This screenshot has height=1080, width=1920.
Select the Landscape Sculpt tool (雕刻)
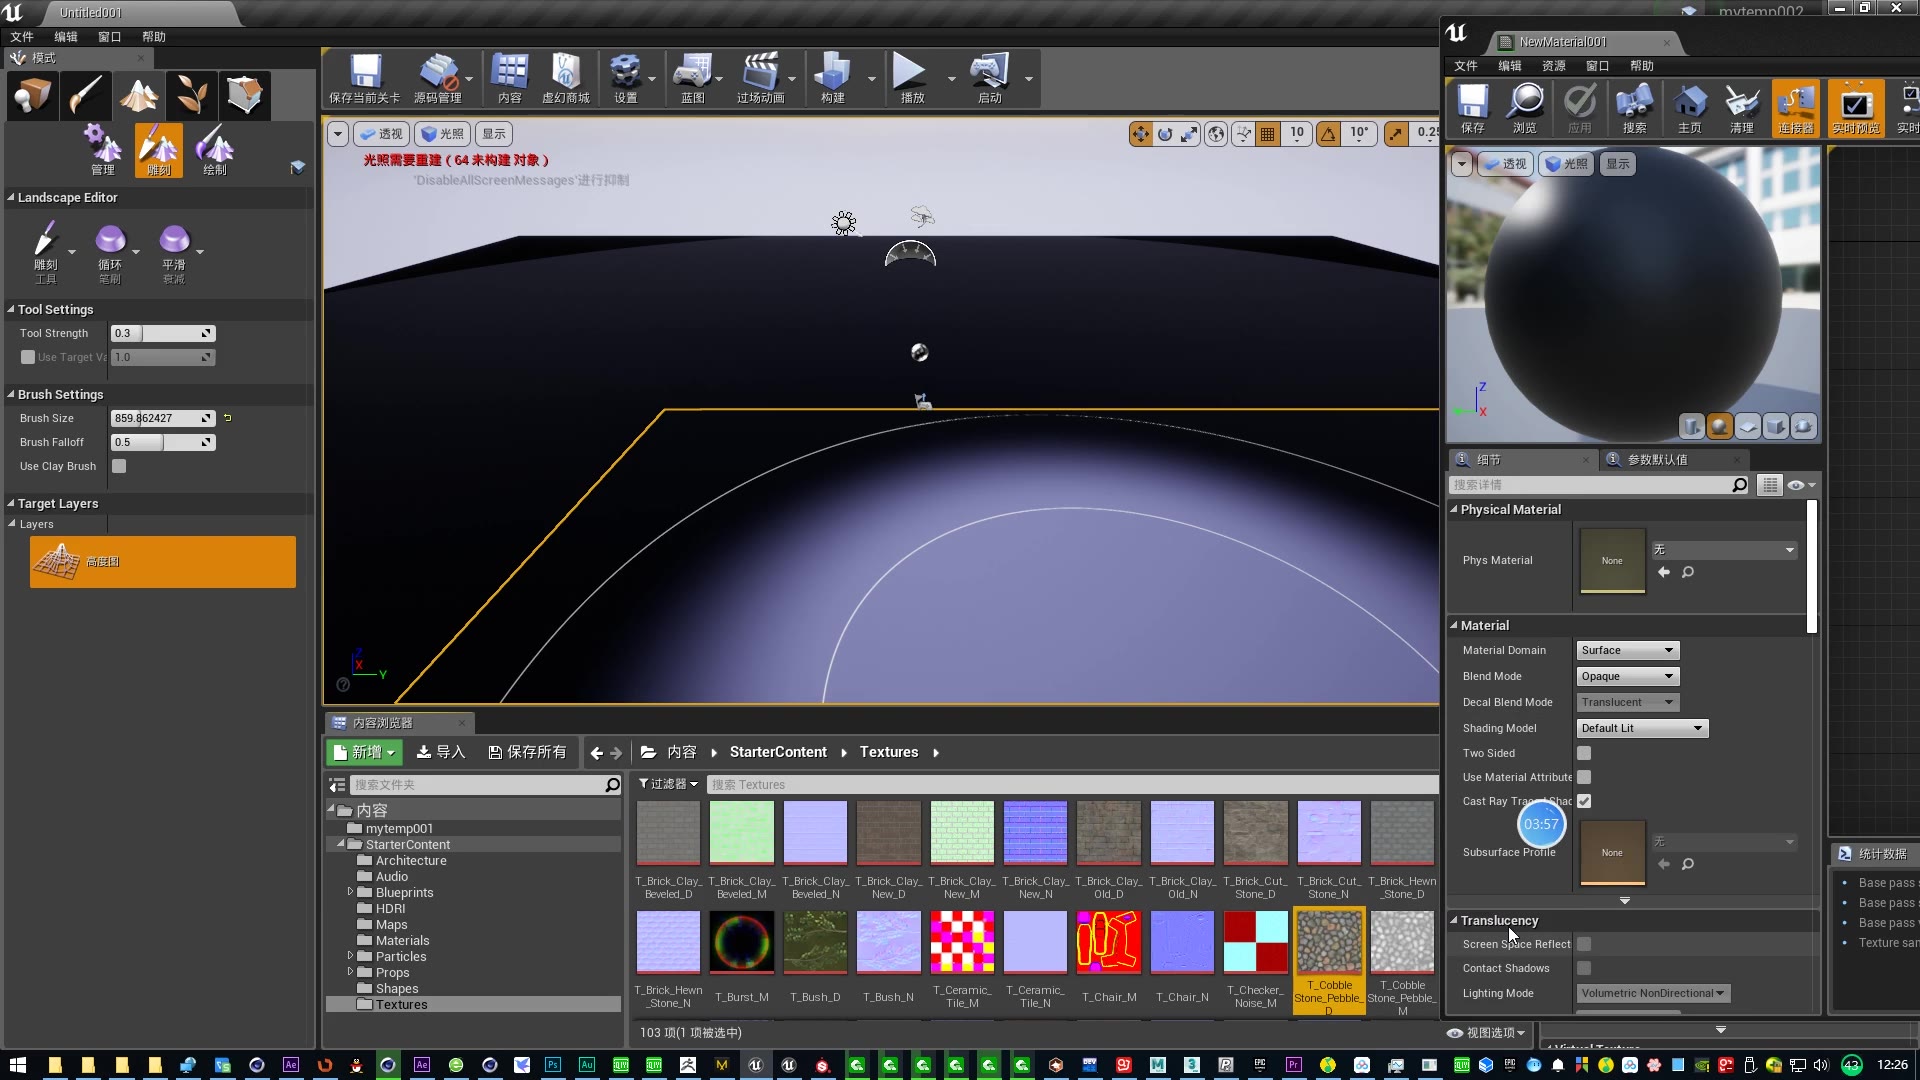point(157,150)
